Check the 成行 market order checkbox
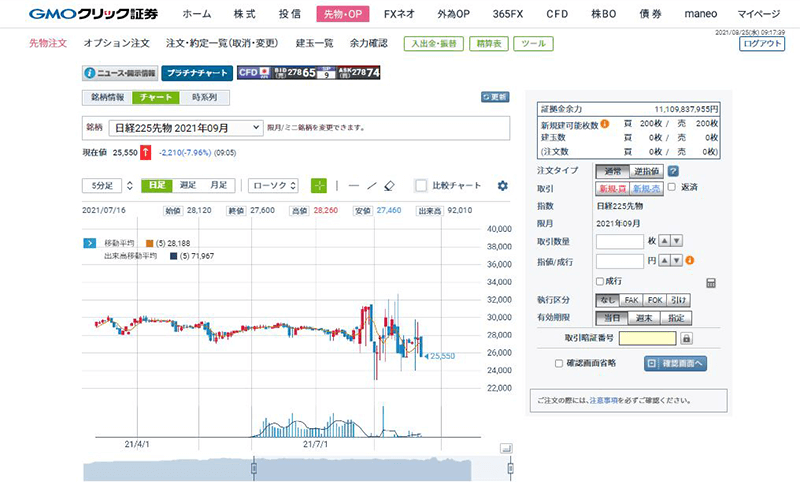Image resolution: width=800 pixels, height=482 pixels. tap(600, 281)
